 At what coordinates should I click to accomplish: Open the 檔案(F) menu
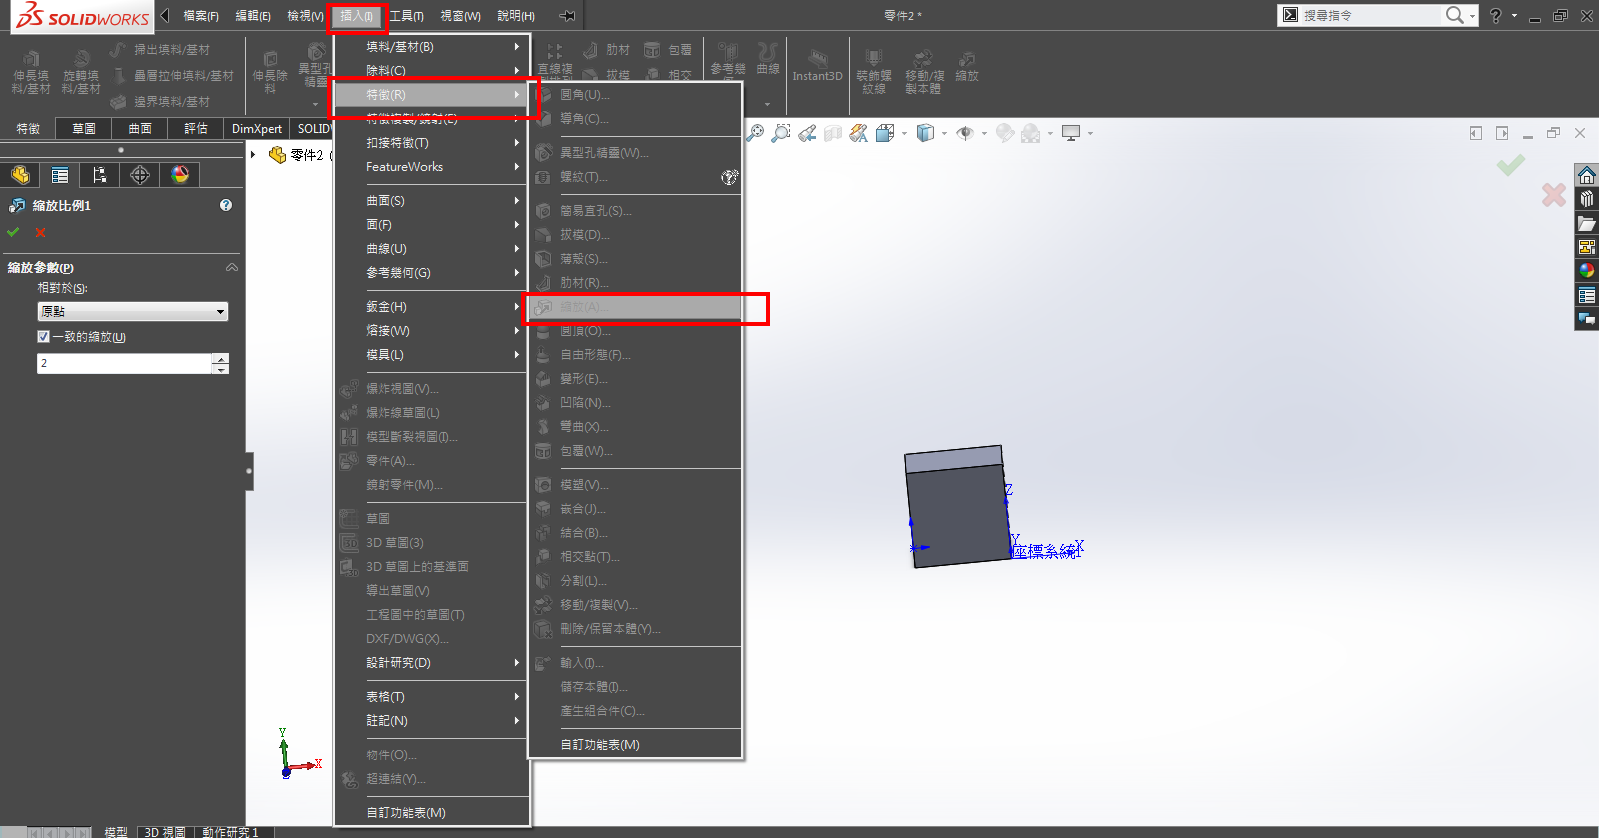[x=200, y=16]
